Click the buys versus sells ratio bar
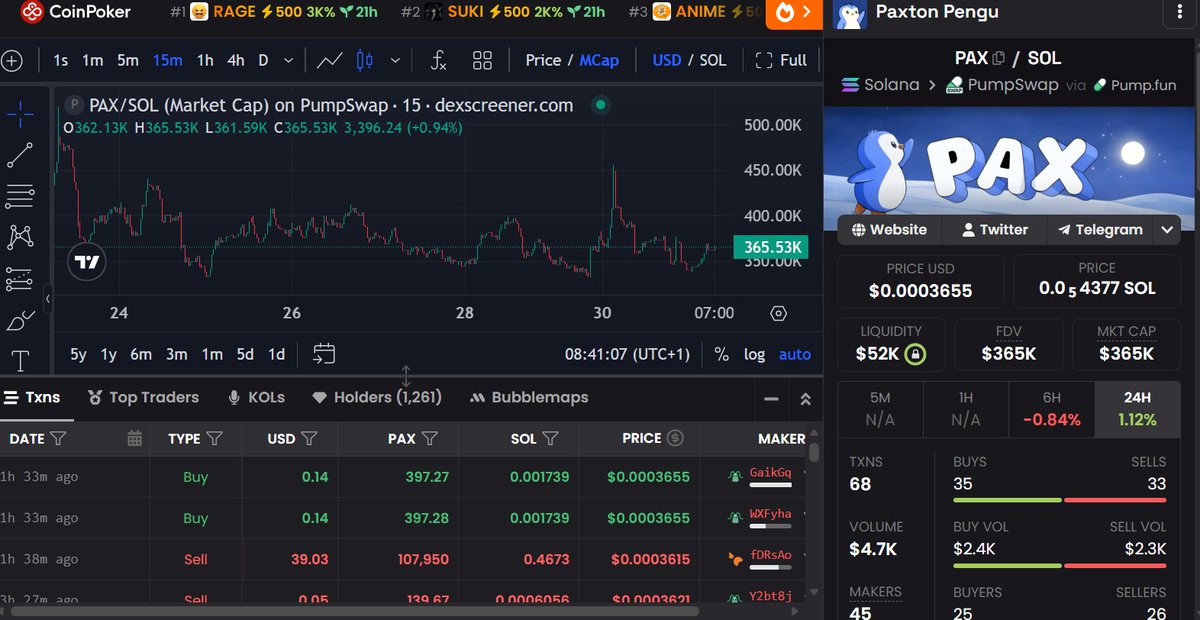 pos(1060,499)
